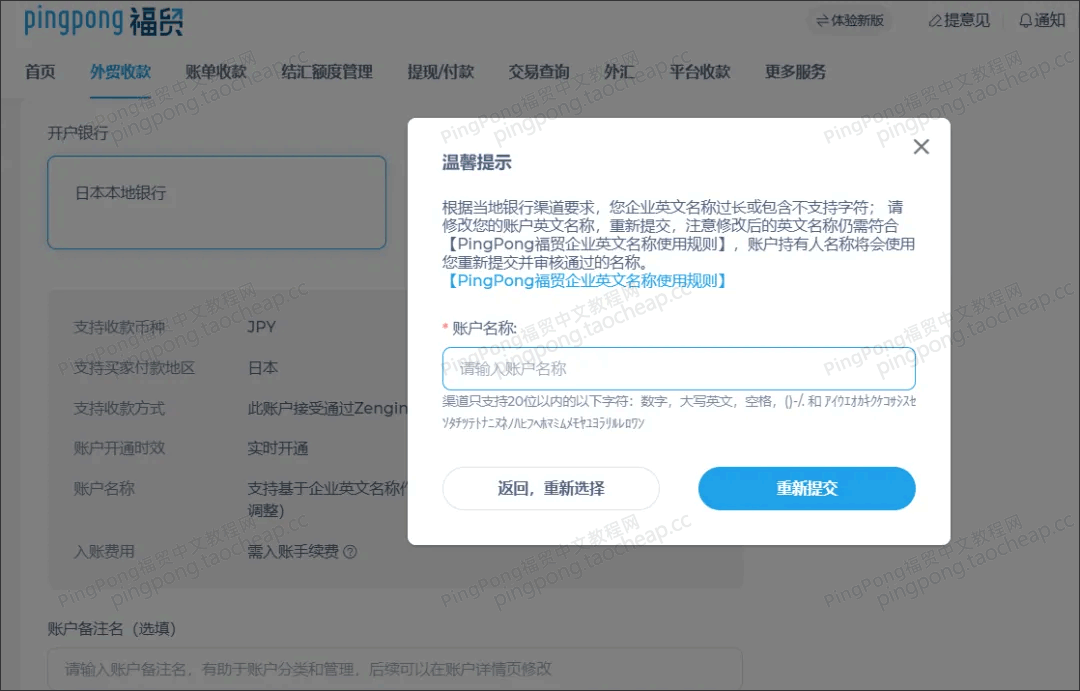Click the 实时开通 value text
This screenshot has width=1080, height=691.
(x=278, y=448)
